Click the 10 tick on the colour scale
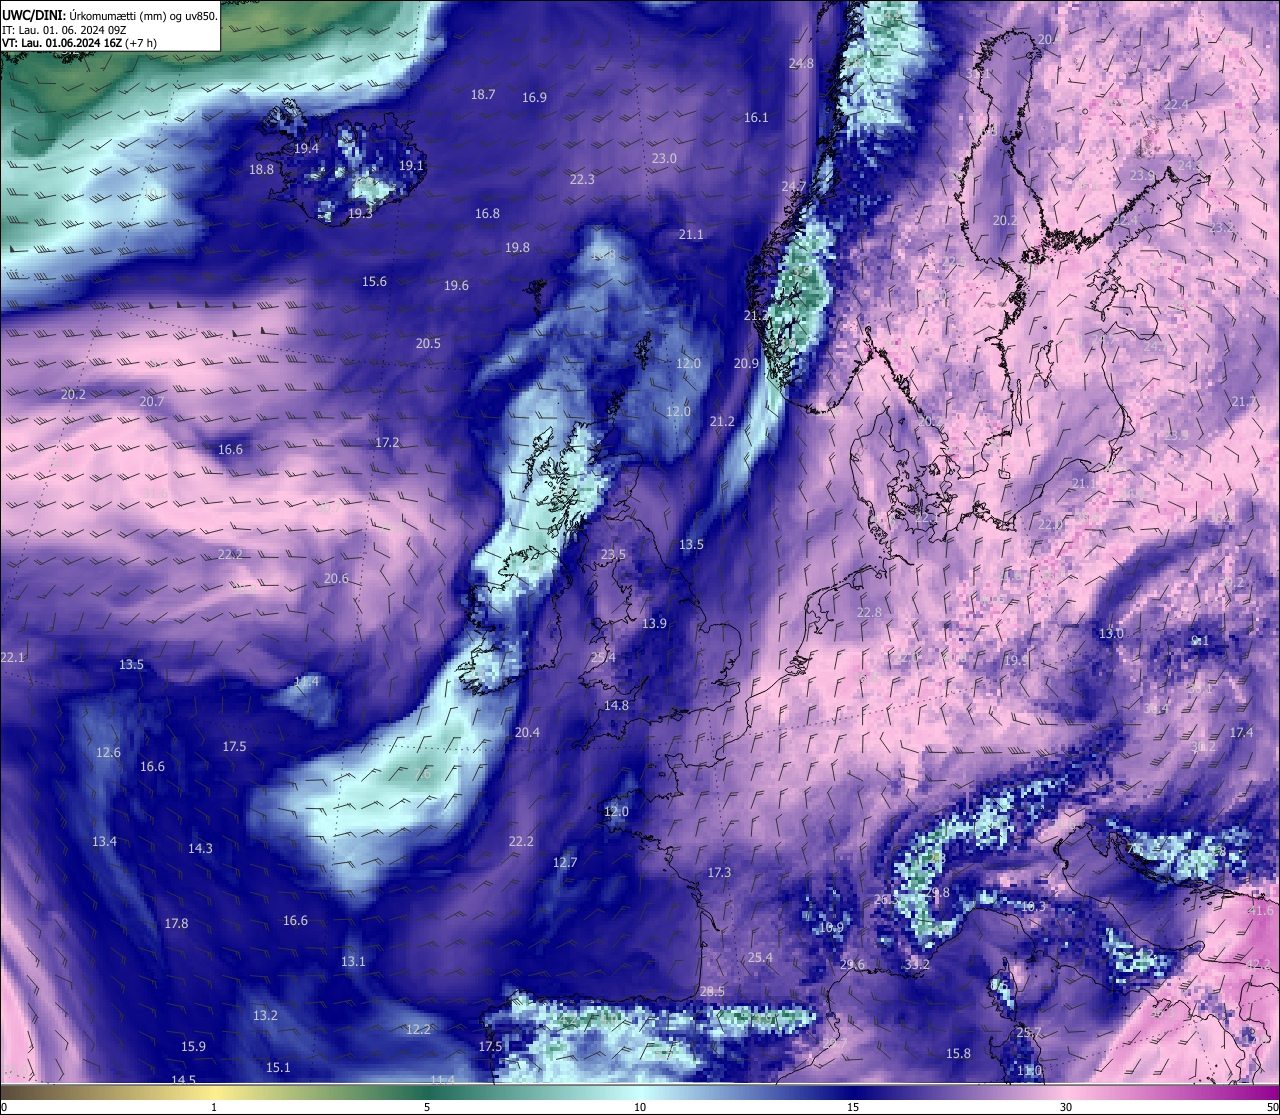Viewport: 1280px width, 1115px height. (640, 1107)
